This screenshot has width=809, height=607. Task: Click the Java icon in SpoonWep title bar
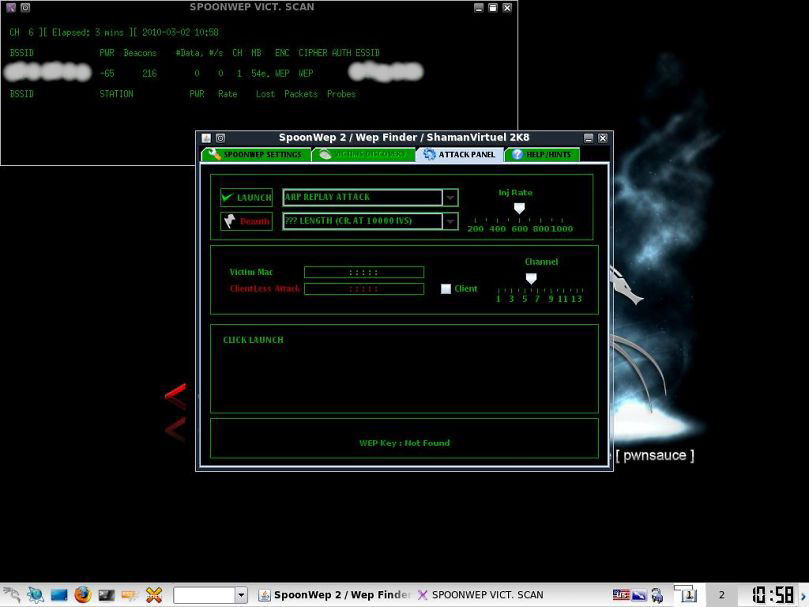(x=206, y=138)
